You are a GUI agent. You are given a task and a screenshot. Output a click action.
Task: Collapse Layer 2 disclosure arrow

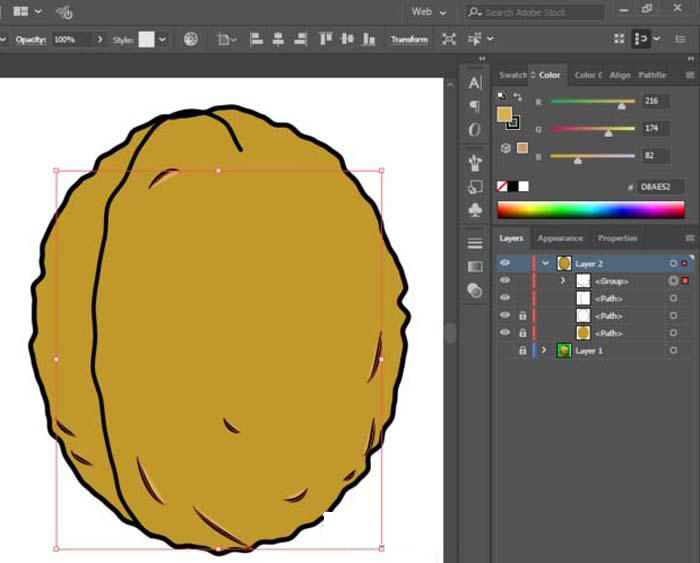click(x=546, y=263)
